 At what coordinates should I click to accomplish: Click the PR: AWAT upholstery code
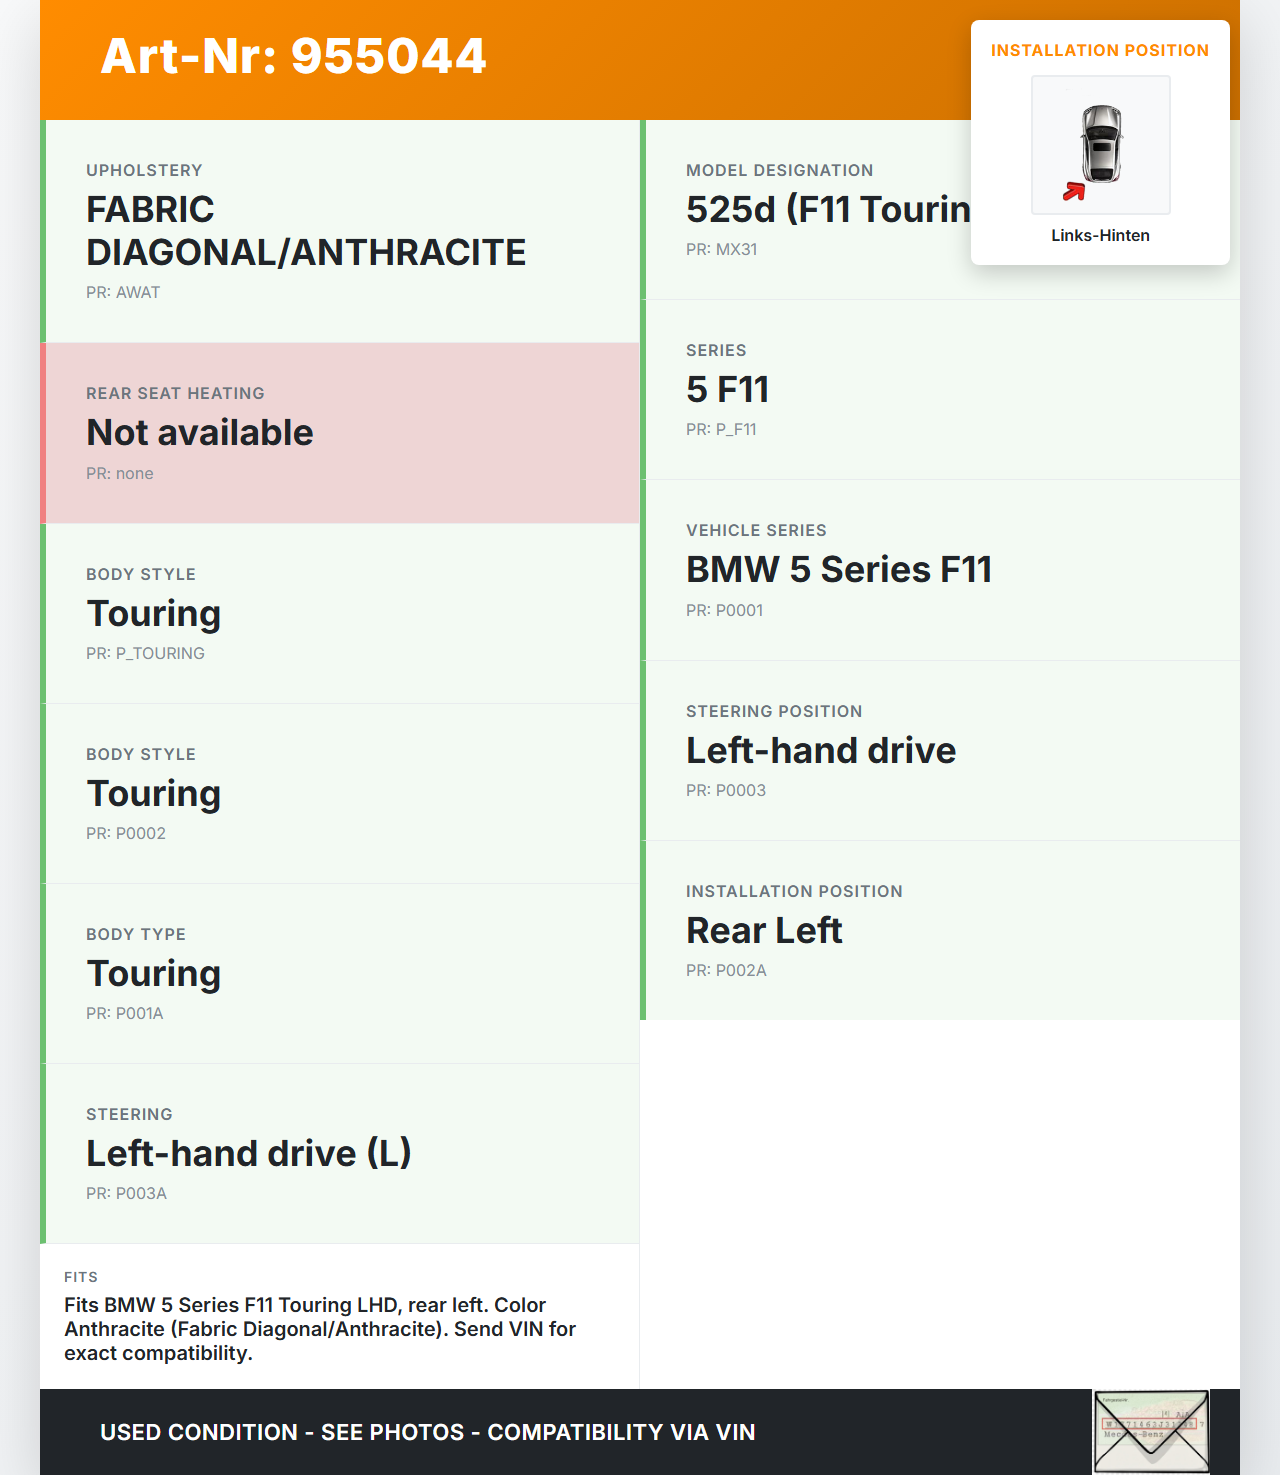click(123, 292)
